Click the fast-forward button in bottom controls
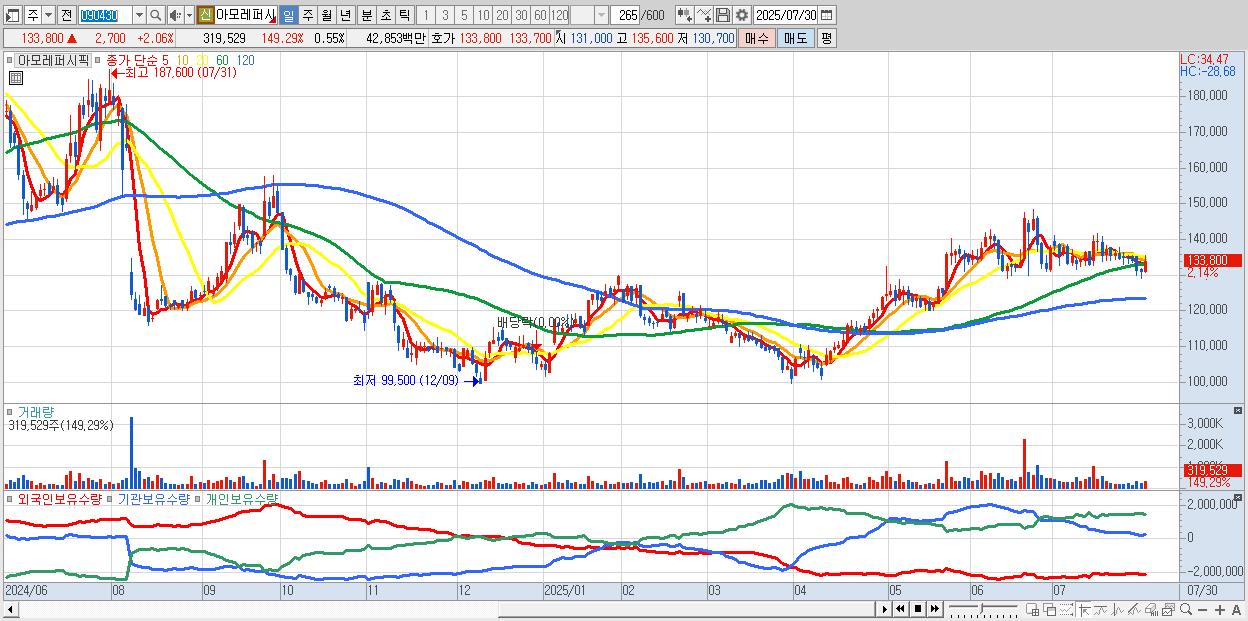 tap(934, 609)
